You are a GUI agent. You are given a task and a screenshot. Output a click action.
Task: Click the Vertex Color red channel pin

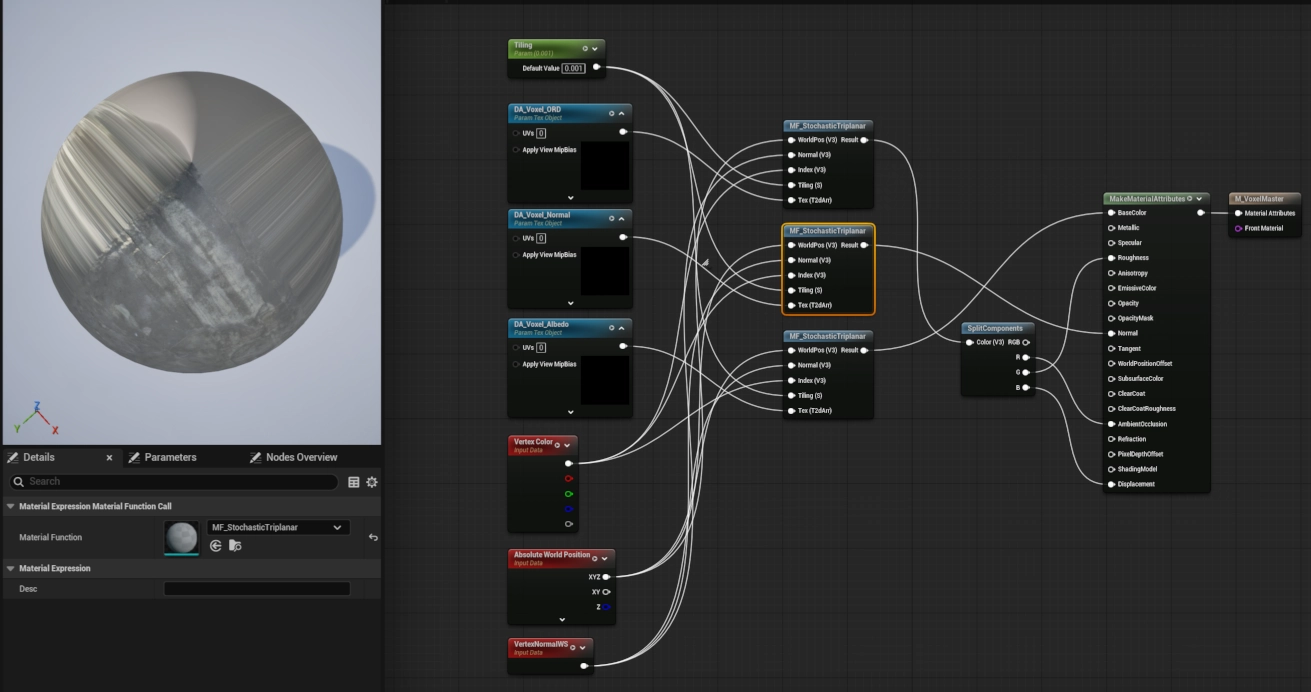(x=569, y=478)
